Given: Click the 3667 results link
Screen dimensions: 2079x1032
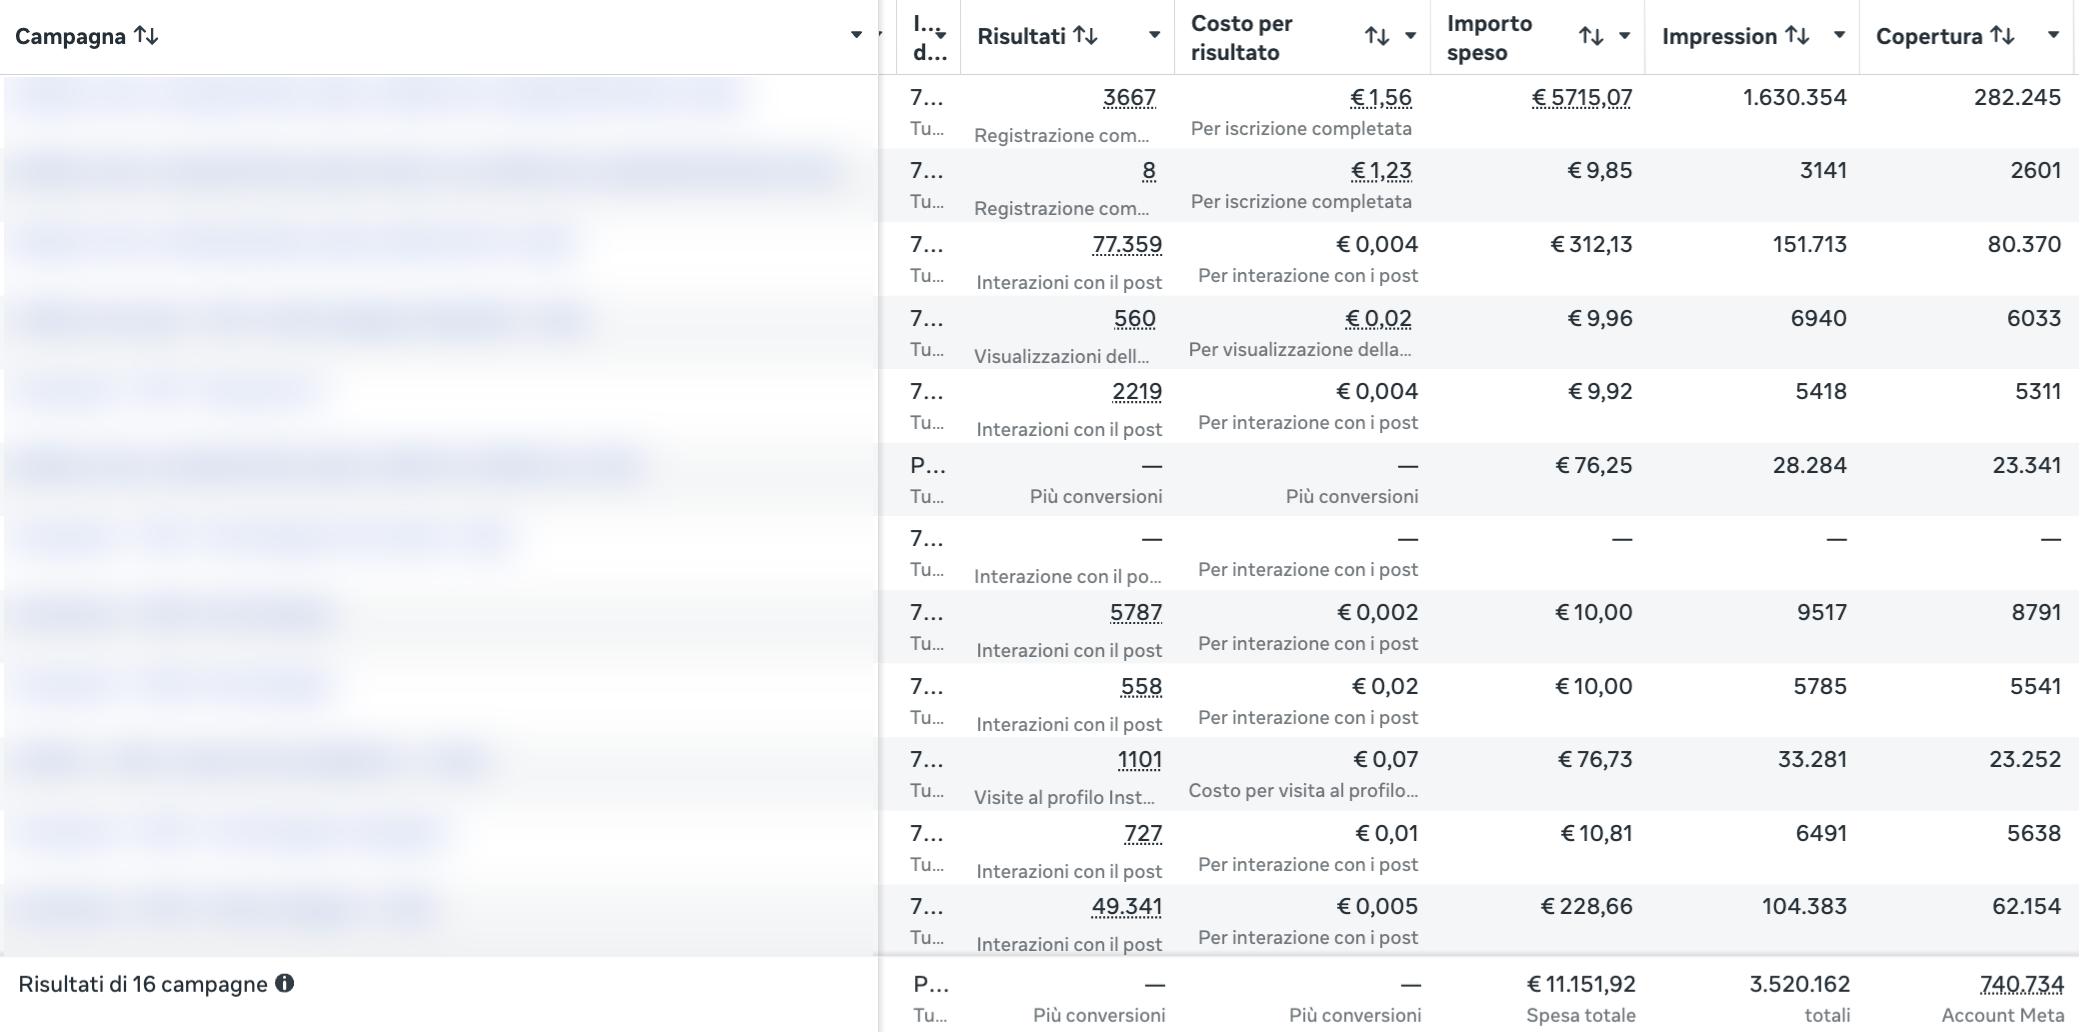Looking at the screenshot, I should point(1129,98).
